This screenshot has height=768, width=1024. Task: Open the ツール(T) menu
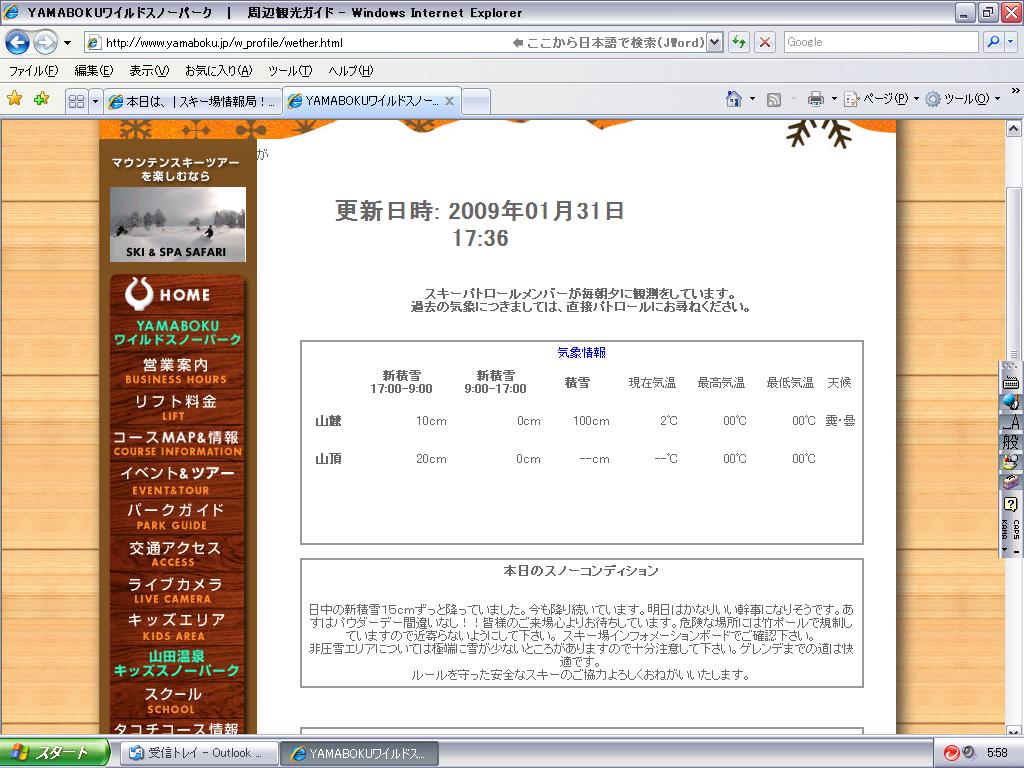[290, 71]
